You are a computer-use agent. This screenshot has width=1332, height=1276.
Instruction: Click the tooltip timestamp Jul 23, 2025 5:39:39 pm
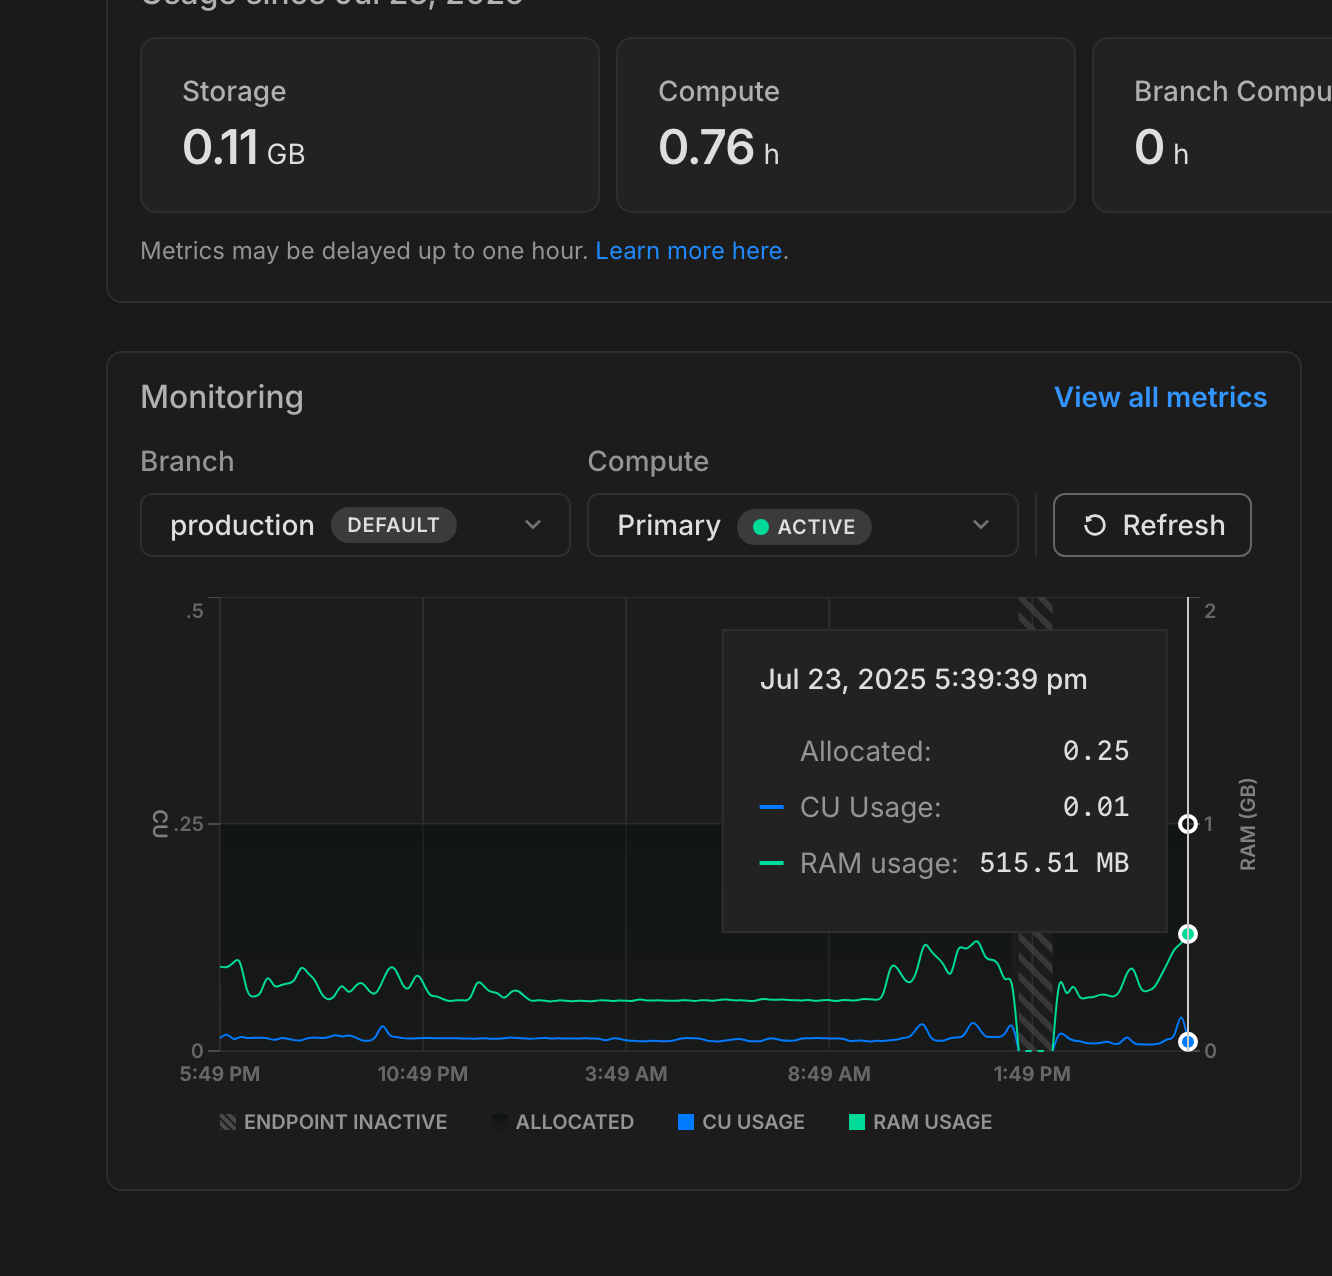click(x=923, y=679)
